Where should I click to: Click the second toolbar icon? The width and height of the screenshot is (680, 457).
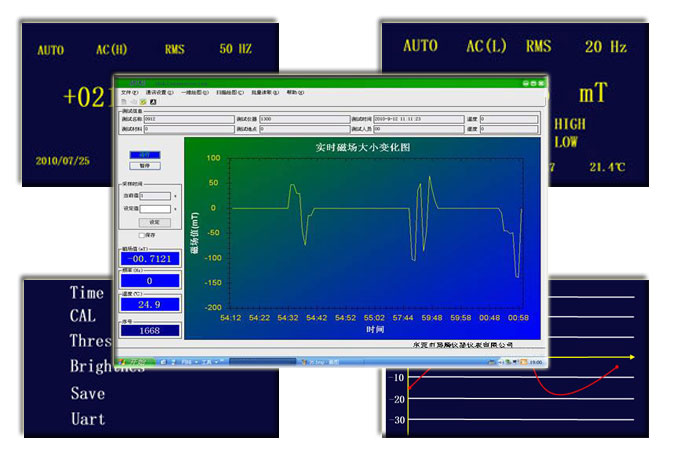[x=133, y=101]
